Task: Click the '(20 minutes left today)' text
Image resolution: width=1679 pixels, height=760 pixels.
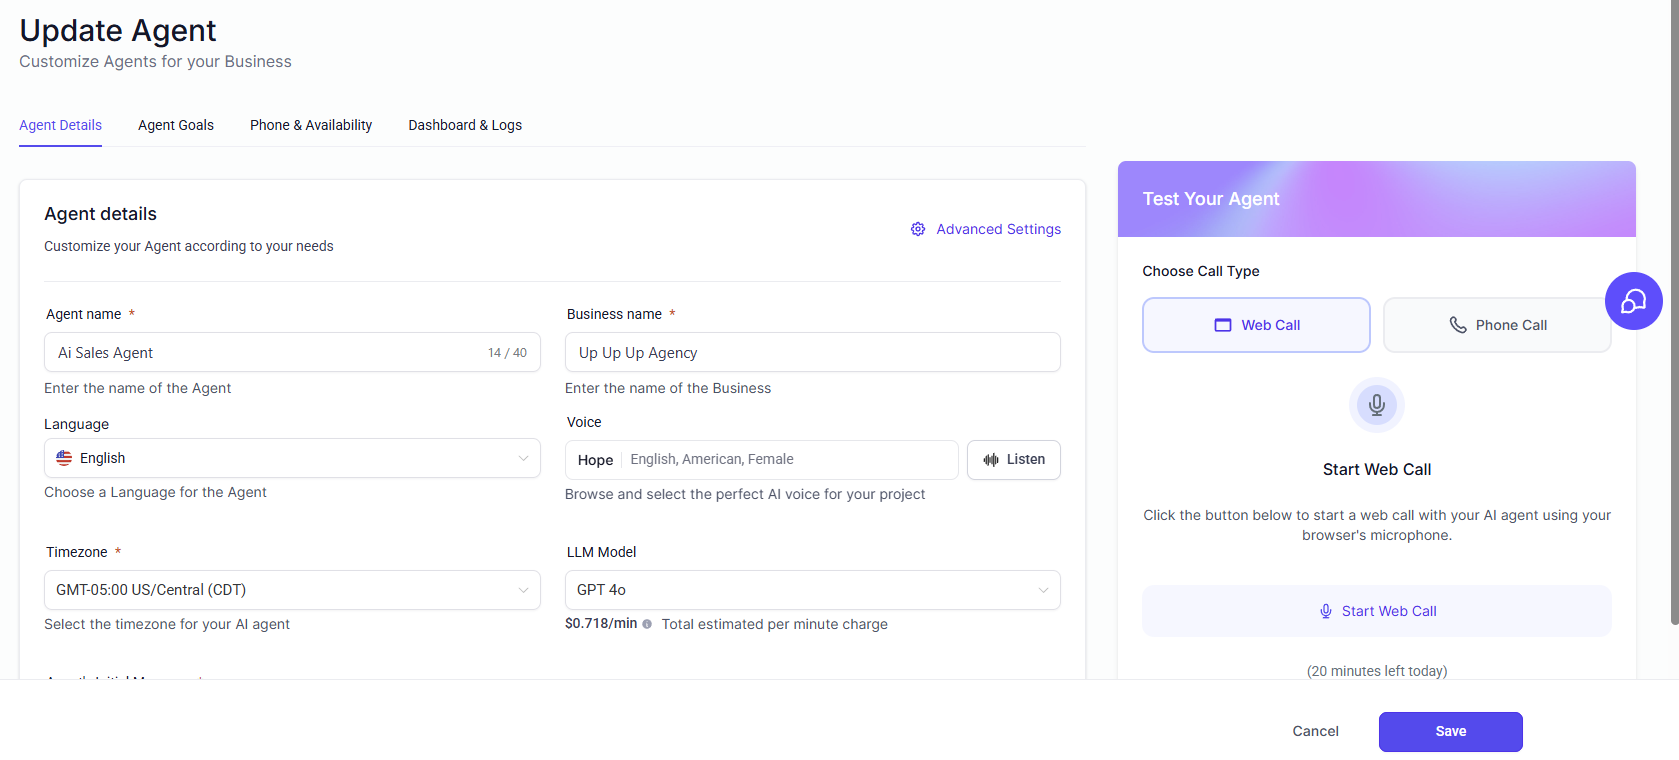Action: [x=1377, y=671]
